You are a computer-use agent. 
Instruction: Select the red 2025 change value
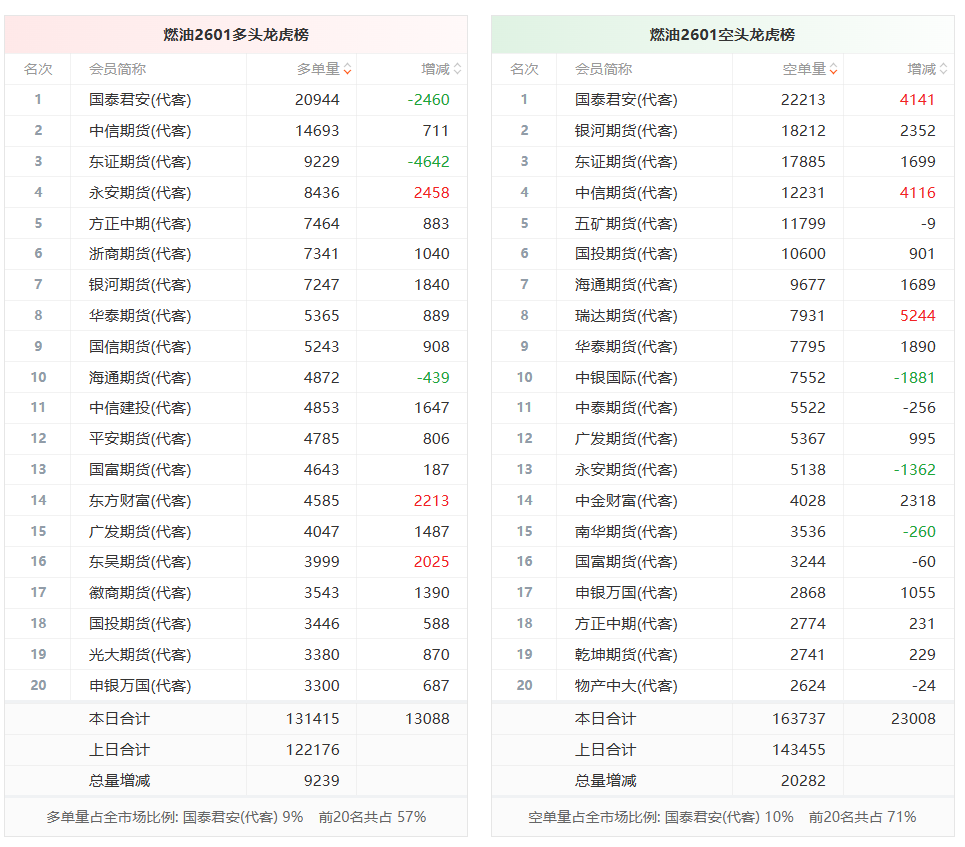(x=431, y=561)
